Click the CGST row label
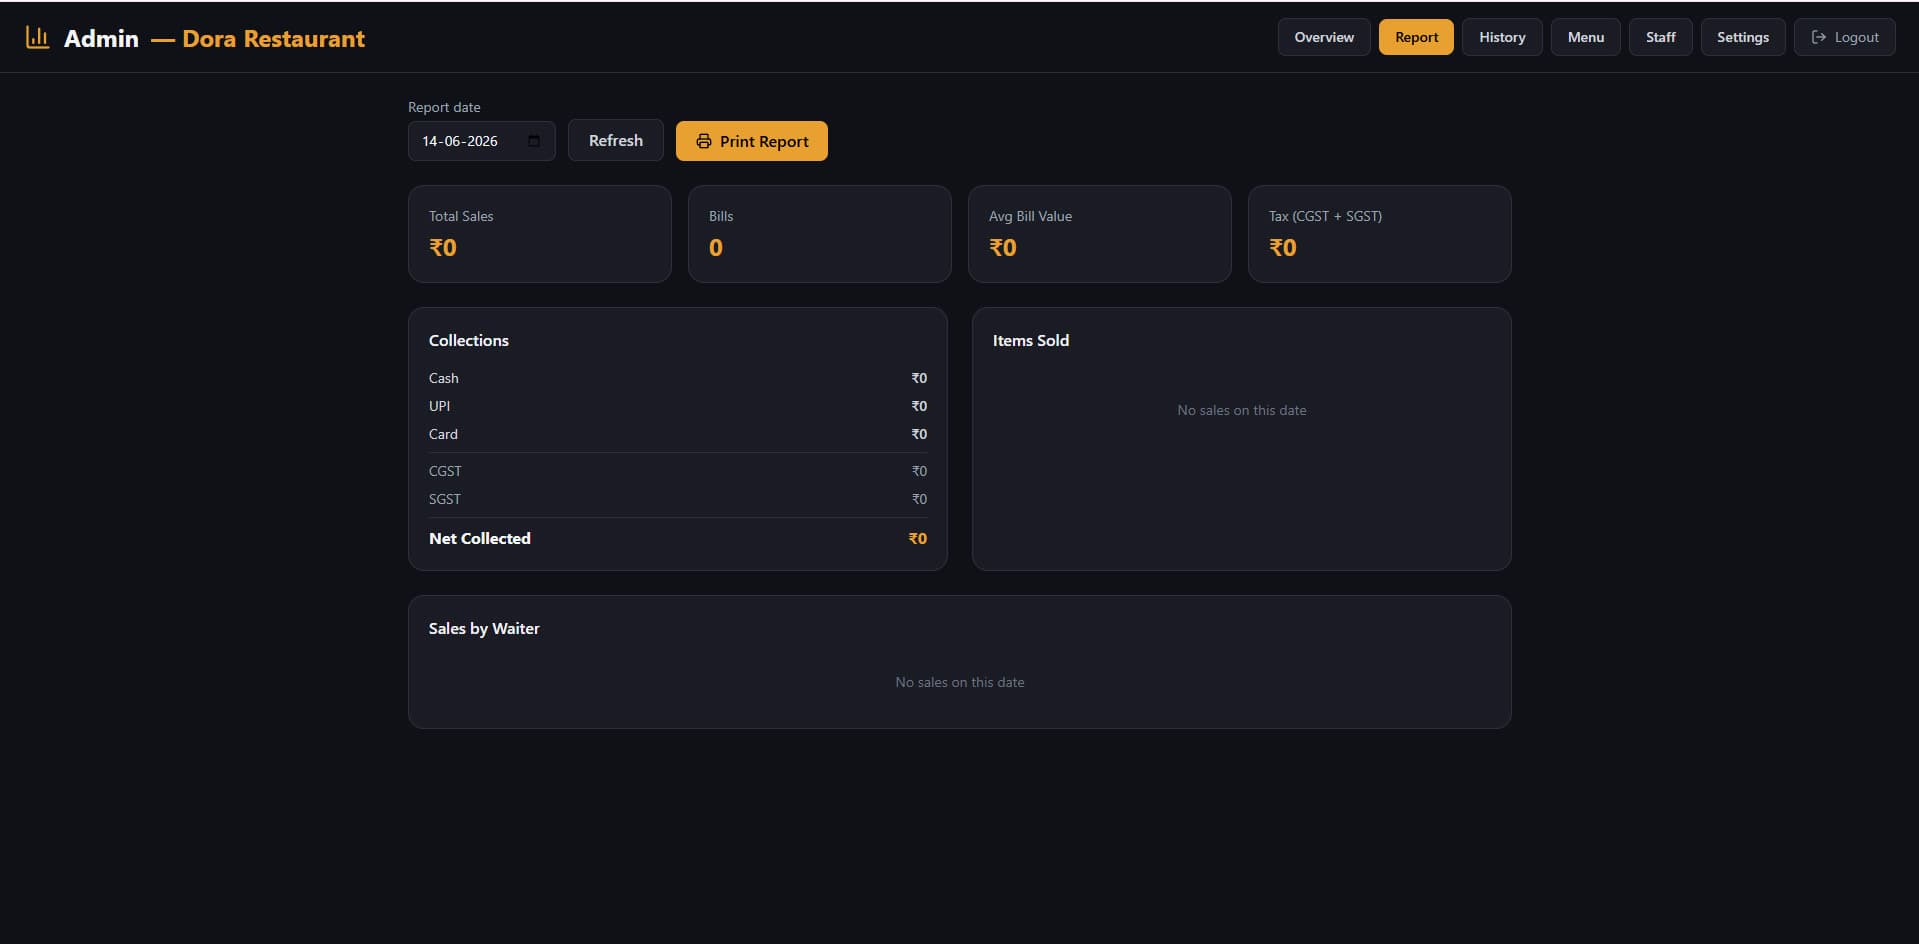Screen dimensions: 1919x944 click(x=445, y=471)
